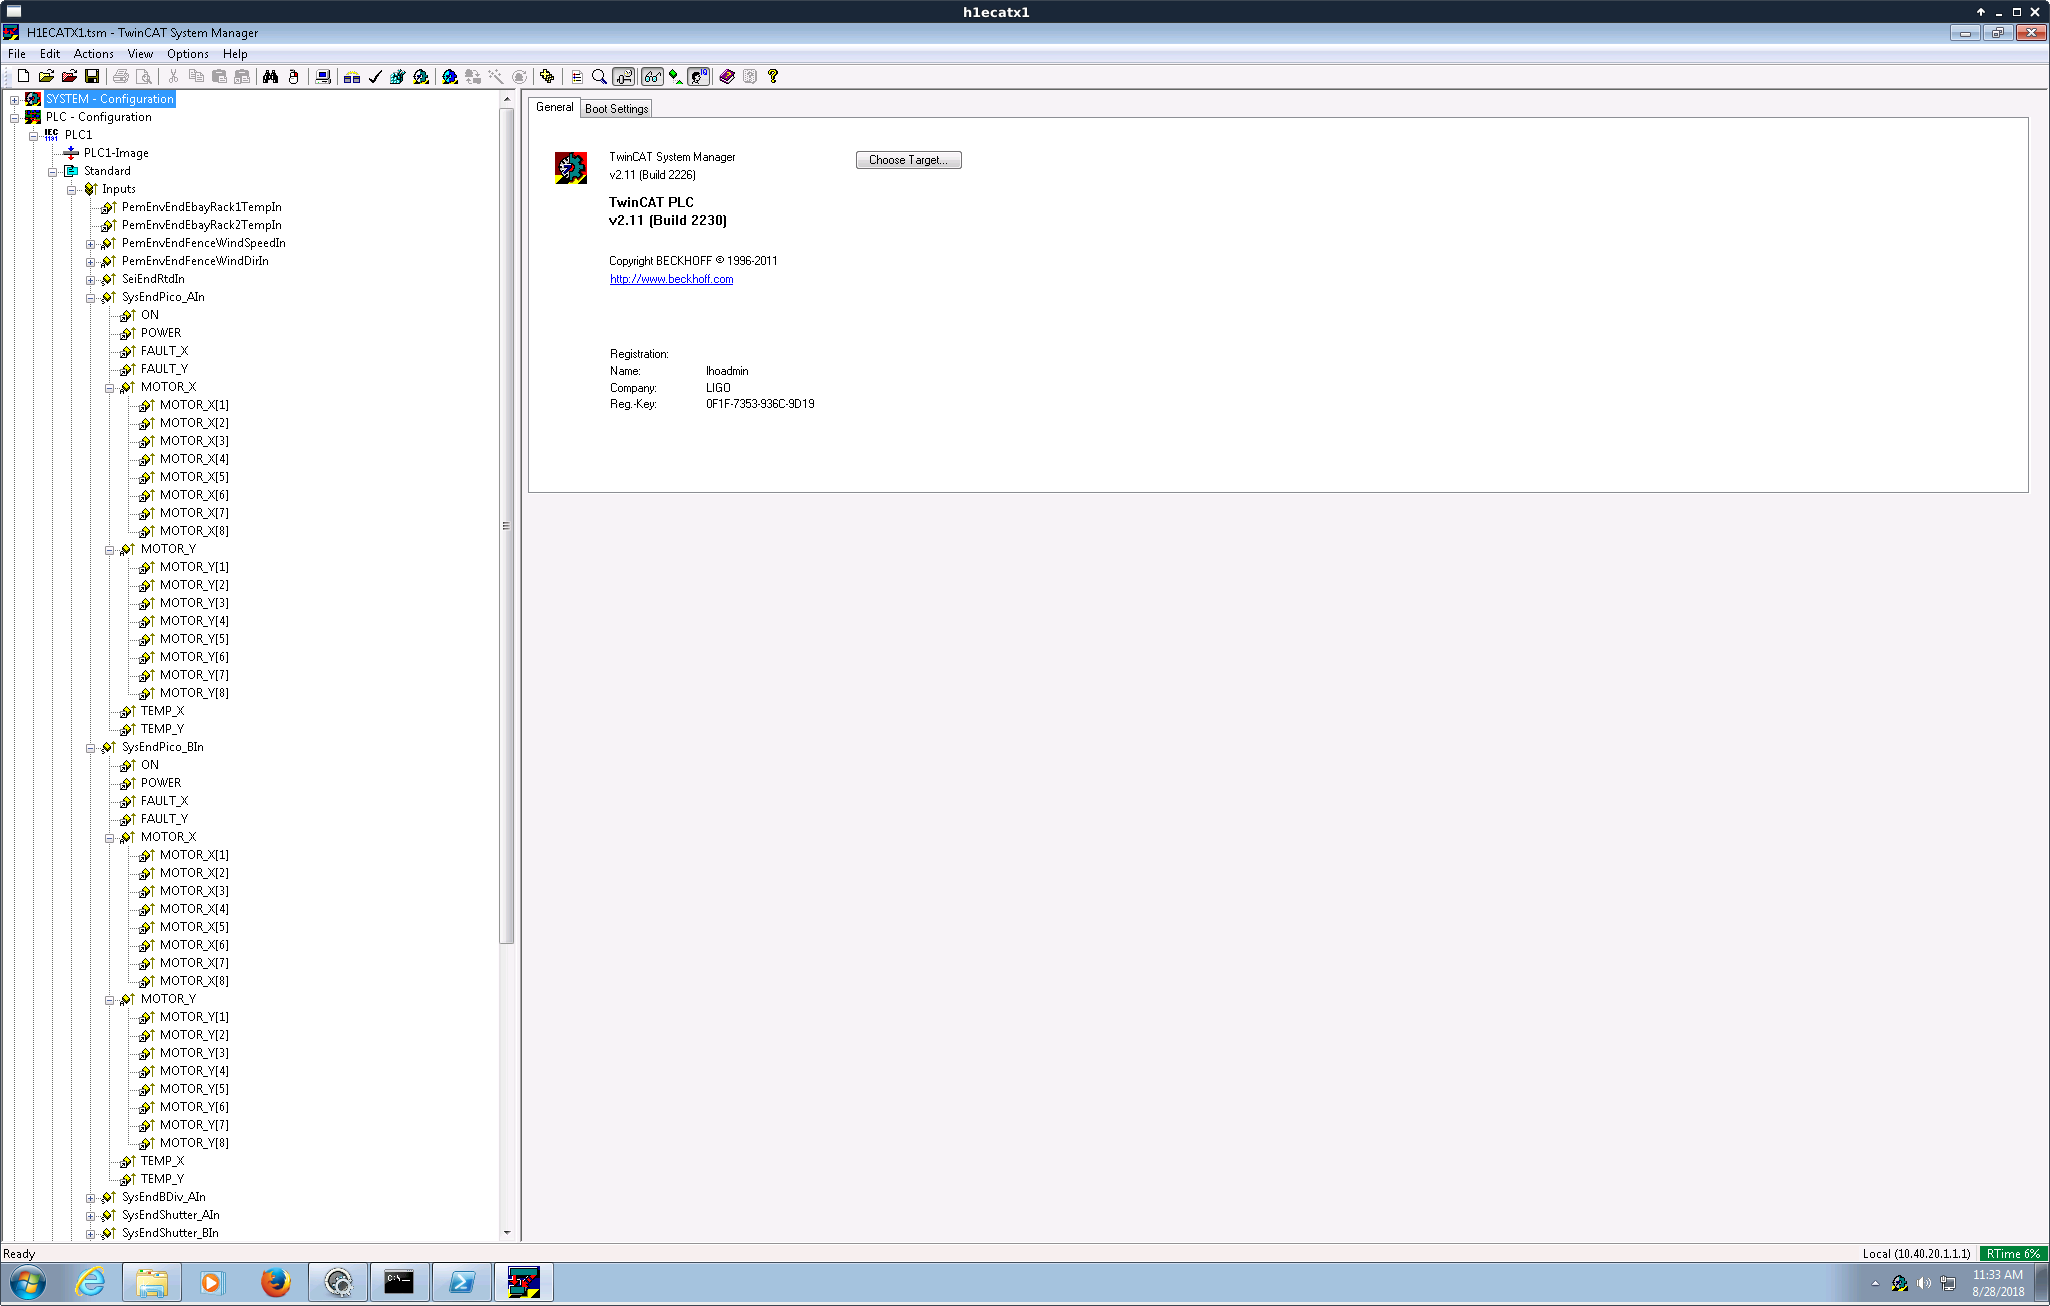2050x1306 pixels.
Task: Click the tree panel vertical scrollbar thumb
Action: point(506,525)
